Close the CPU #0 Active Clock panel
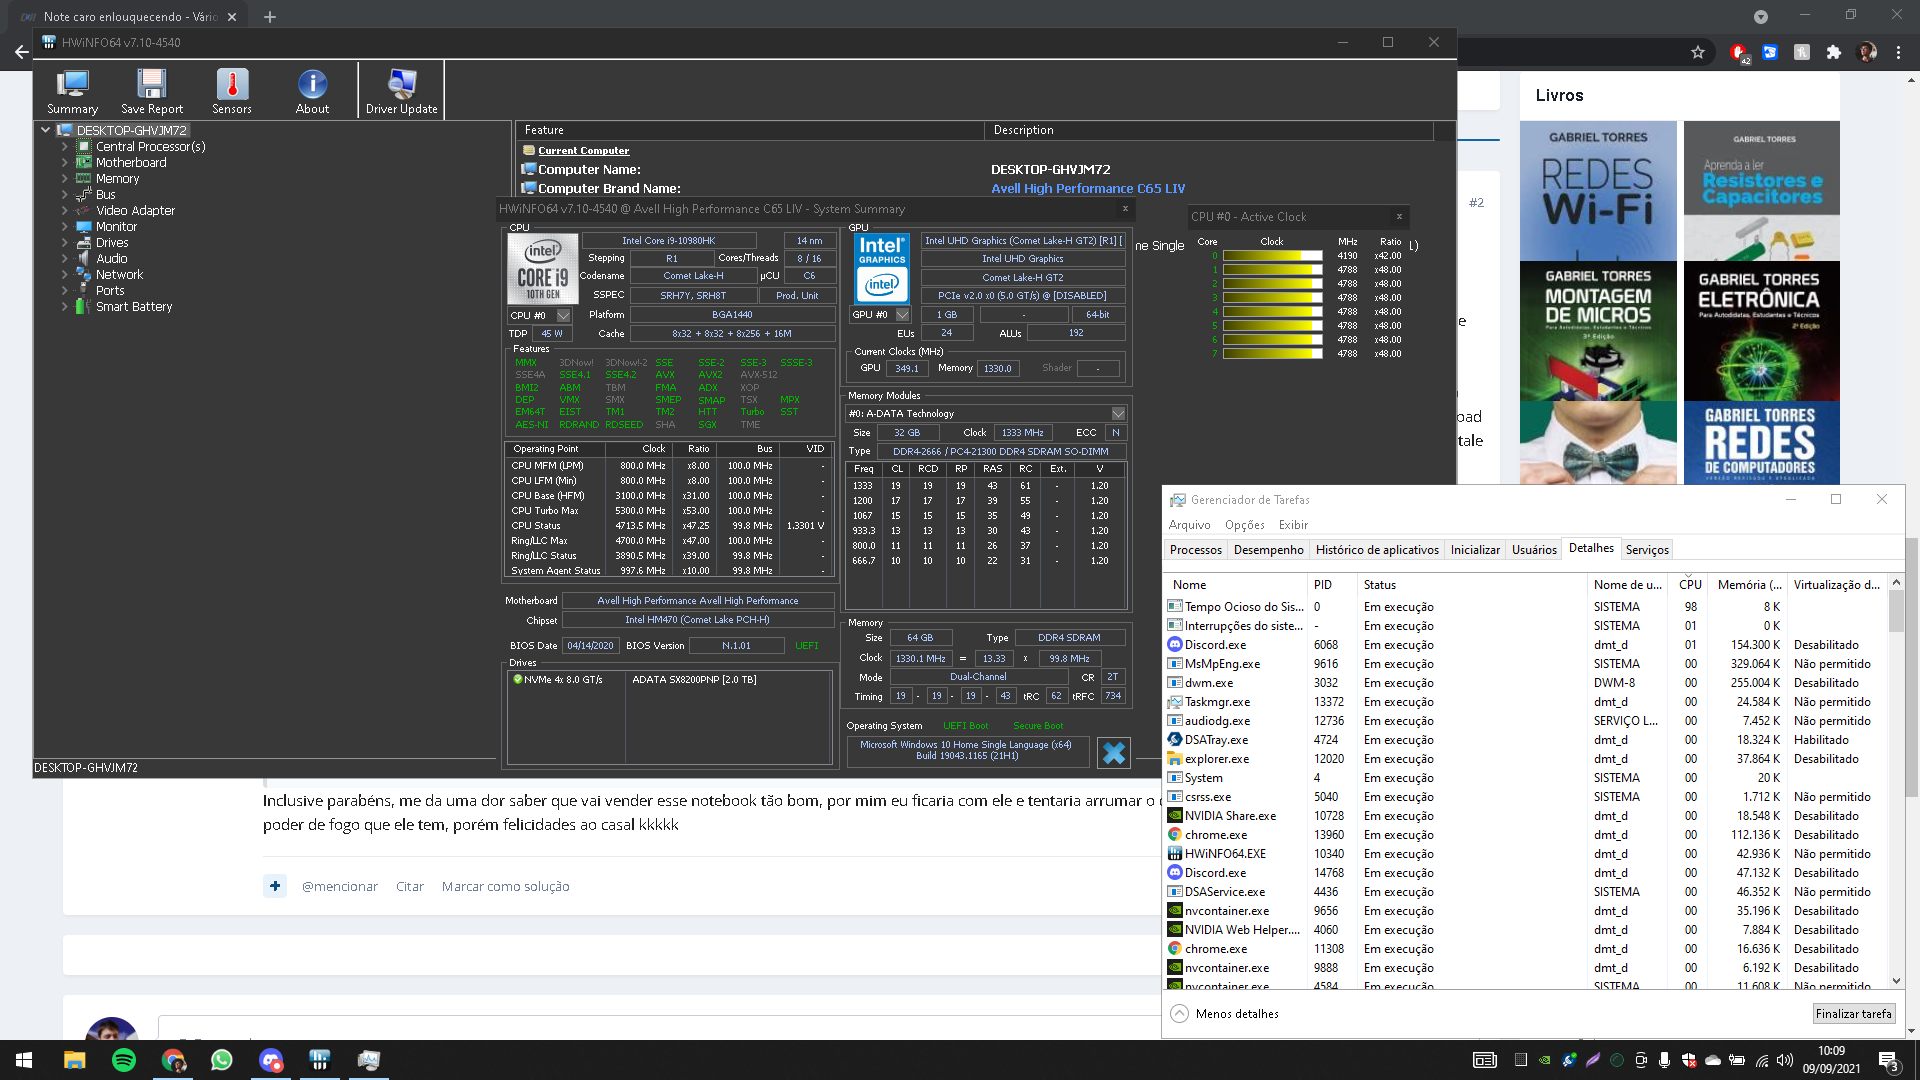1920x1080 pixels. [1399, 216]
